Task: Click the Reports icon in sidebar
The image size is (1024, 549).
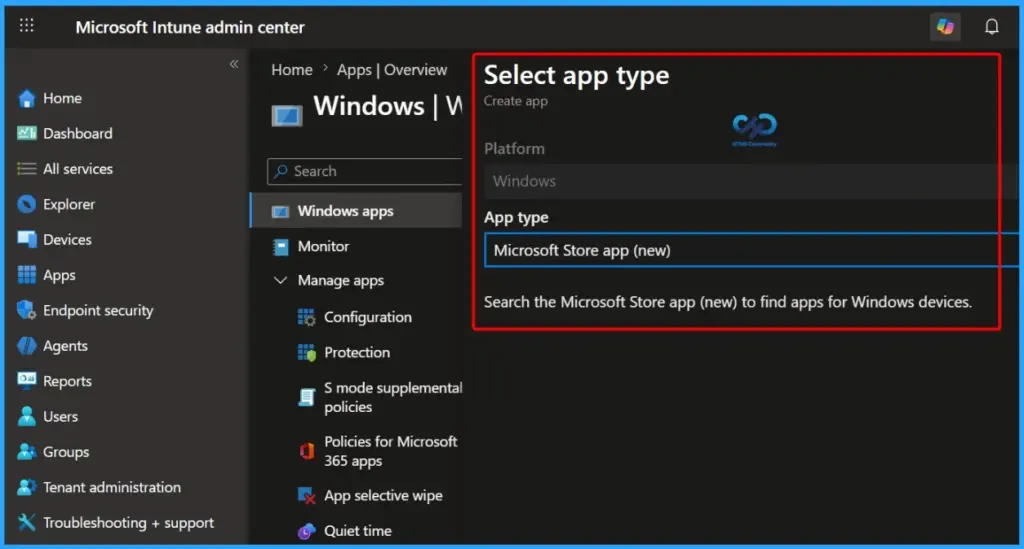Action: click(x=27, y=381)
